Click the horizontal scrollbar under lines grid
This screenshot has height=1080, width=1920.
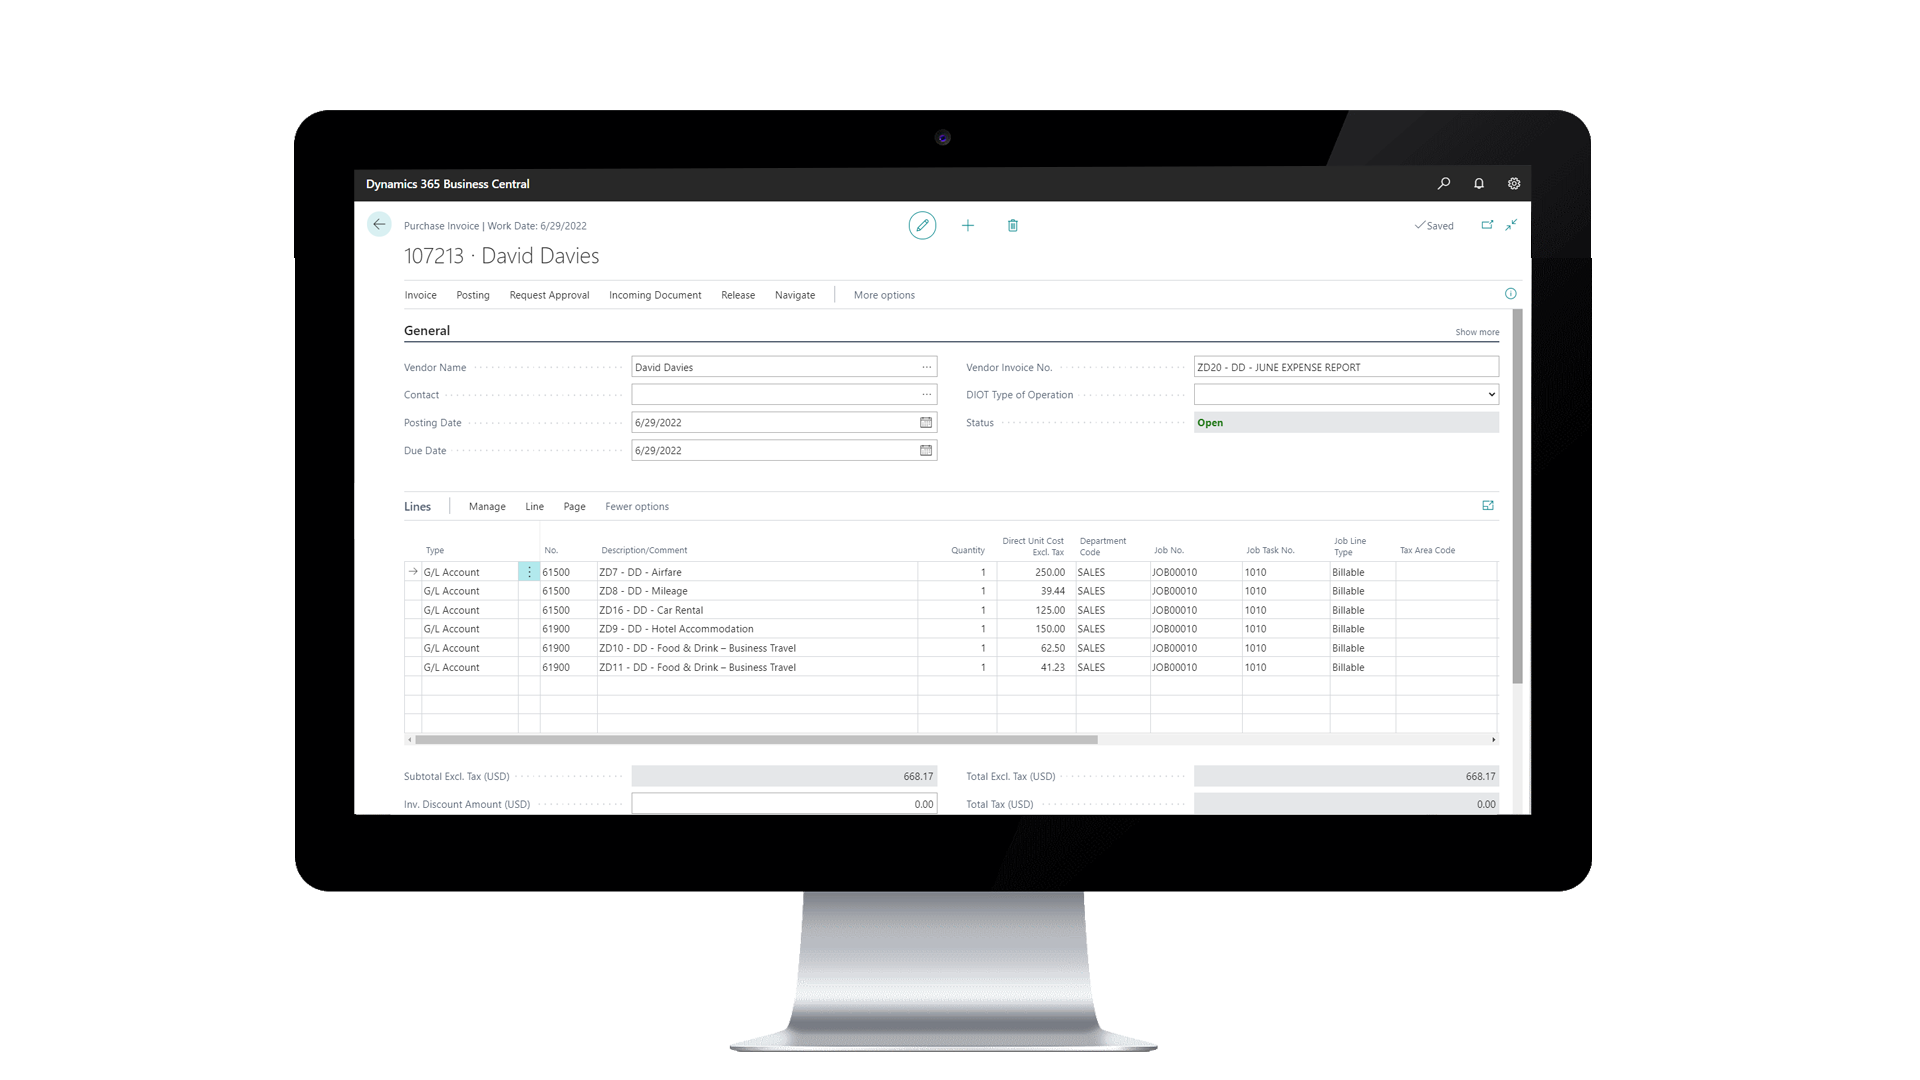tap(756, 740)
